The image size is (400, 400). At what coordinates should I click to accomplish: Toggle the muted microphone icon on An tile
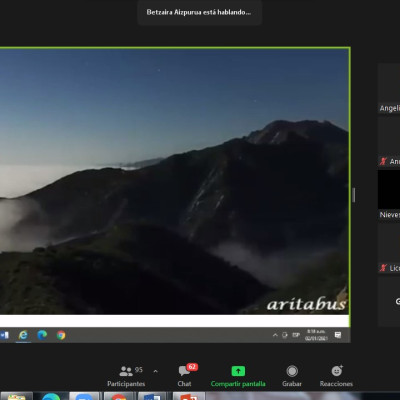383,161
